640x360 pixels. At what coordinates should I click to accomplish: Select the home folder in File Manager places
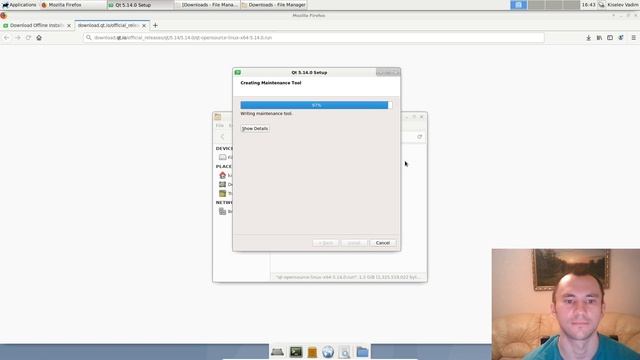coord(225,175)
